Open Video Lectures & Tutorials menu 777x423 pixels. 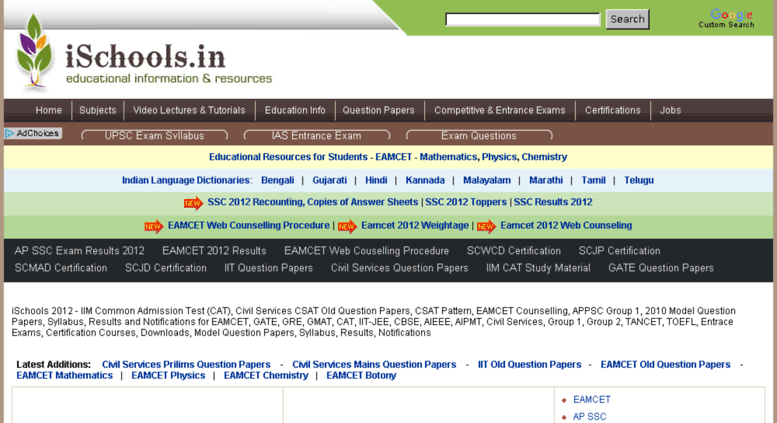[189, 110]
